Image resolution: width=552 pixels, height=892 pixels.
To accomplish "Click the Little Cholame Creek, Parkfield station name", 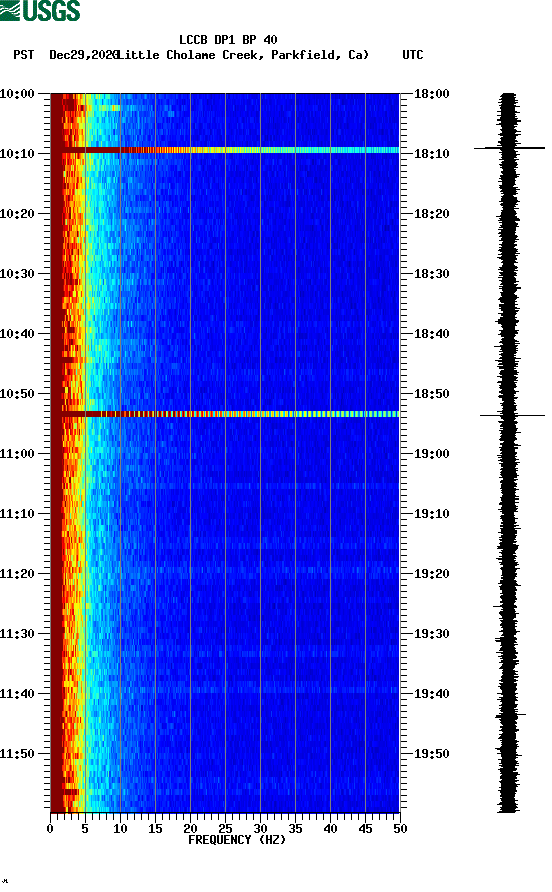I will click(243, 55).
